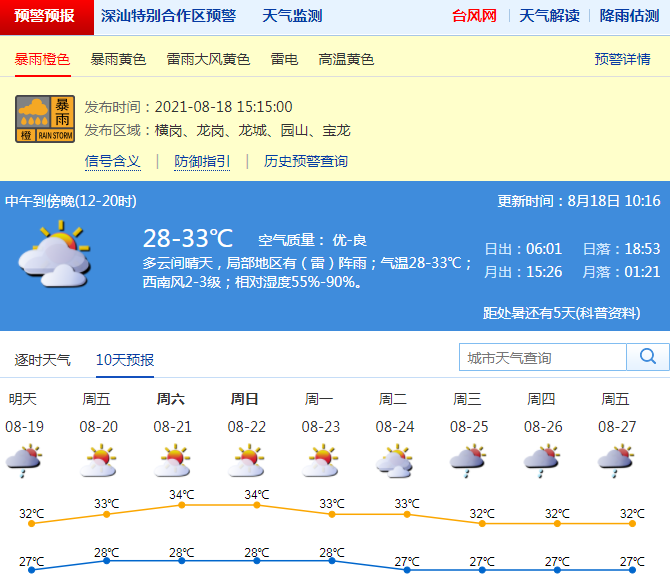670x582 pixels.
Task: Select the 雷雨大风黄色 warning tab
Action: [x=208, y=59]
